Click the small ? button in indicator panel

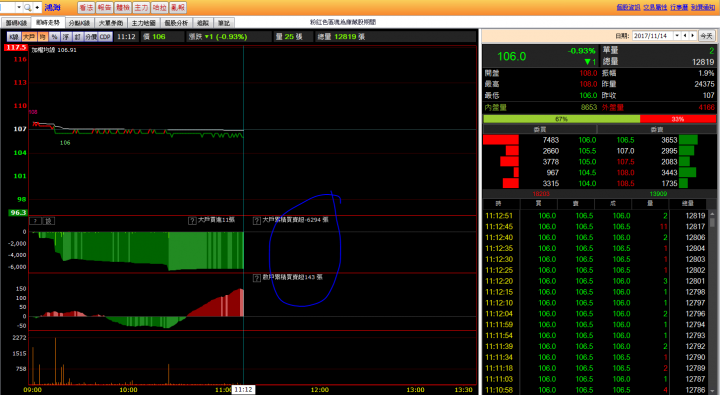[36, 221]
